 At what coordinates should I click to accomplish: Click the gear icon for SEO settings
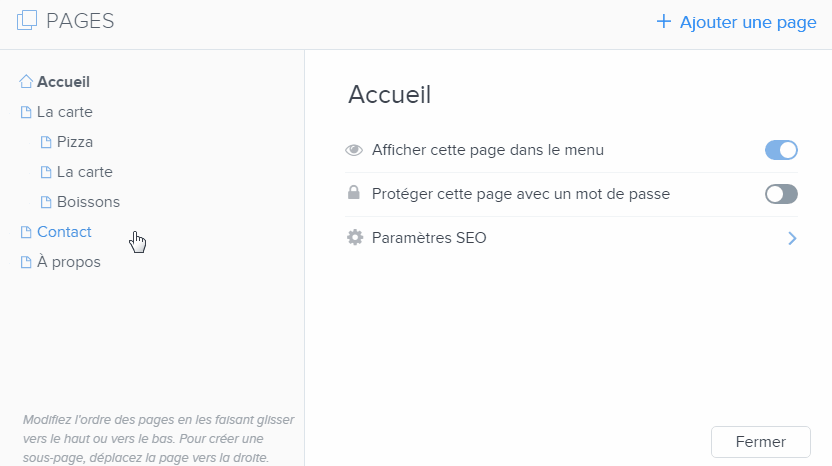(x=354, y=238)
